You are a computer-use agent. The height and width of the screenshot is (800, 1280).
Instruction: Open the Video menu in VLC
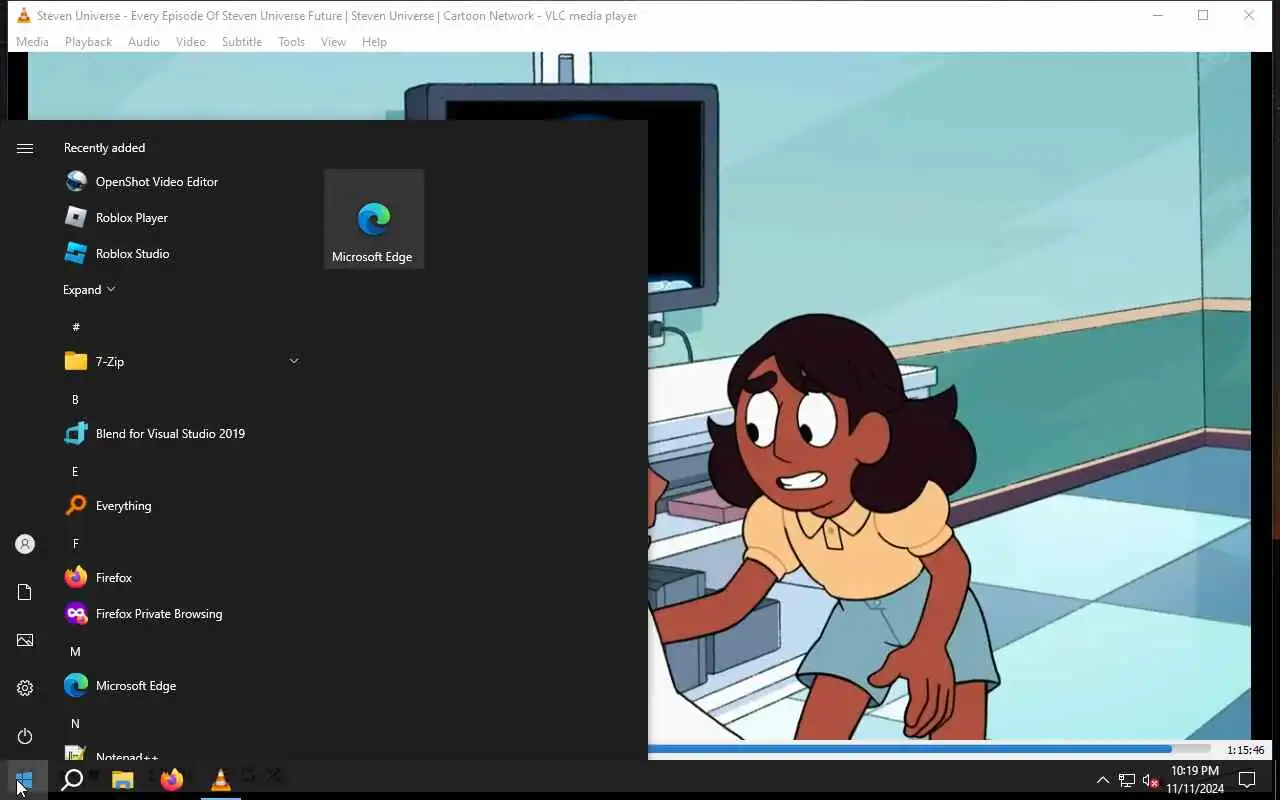(190, 42)
